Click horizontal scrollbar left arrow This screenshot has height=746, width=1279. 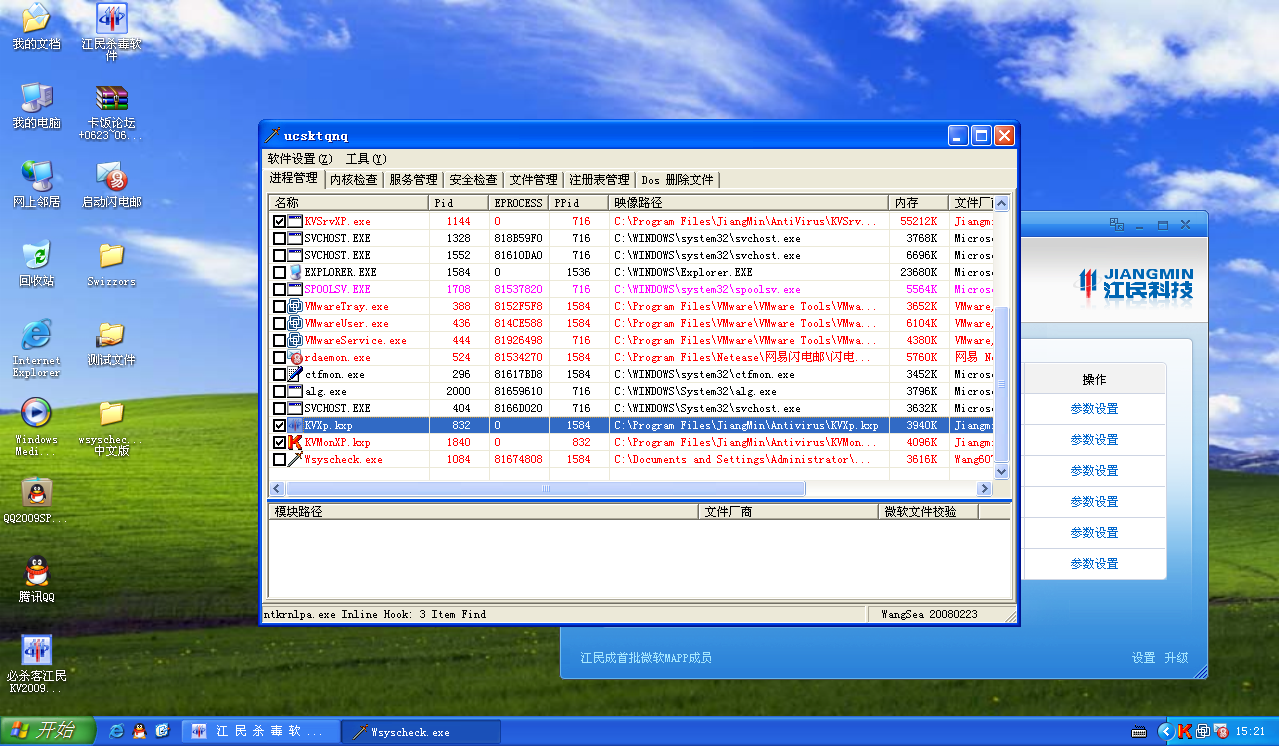[x=278, y=488]
